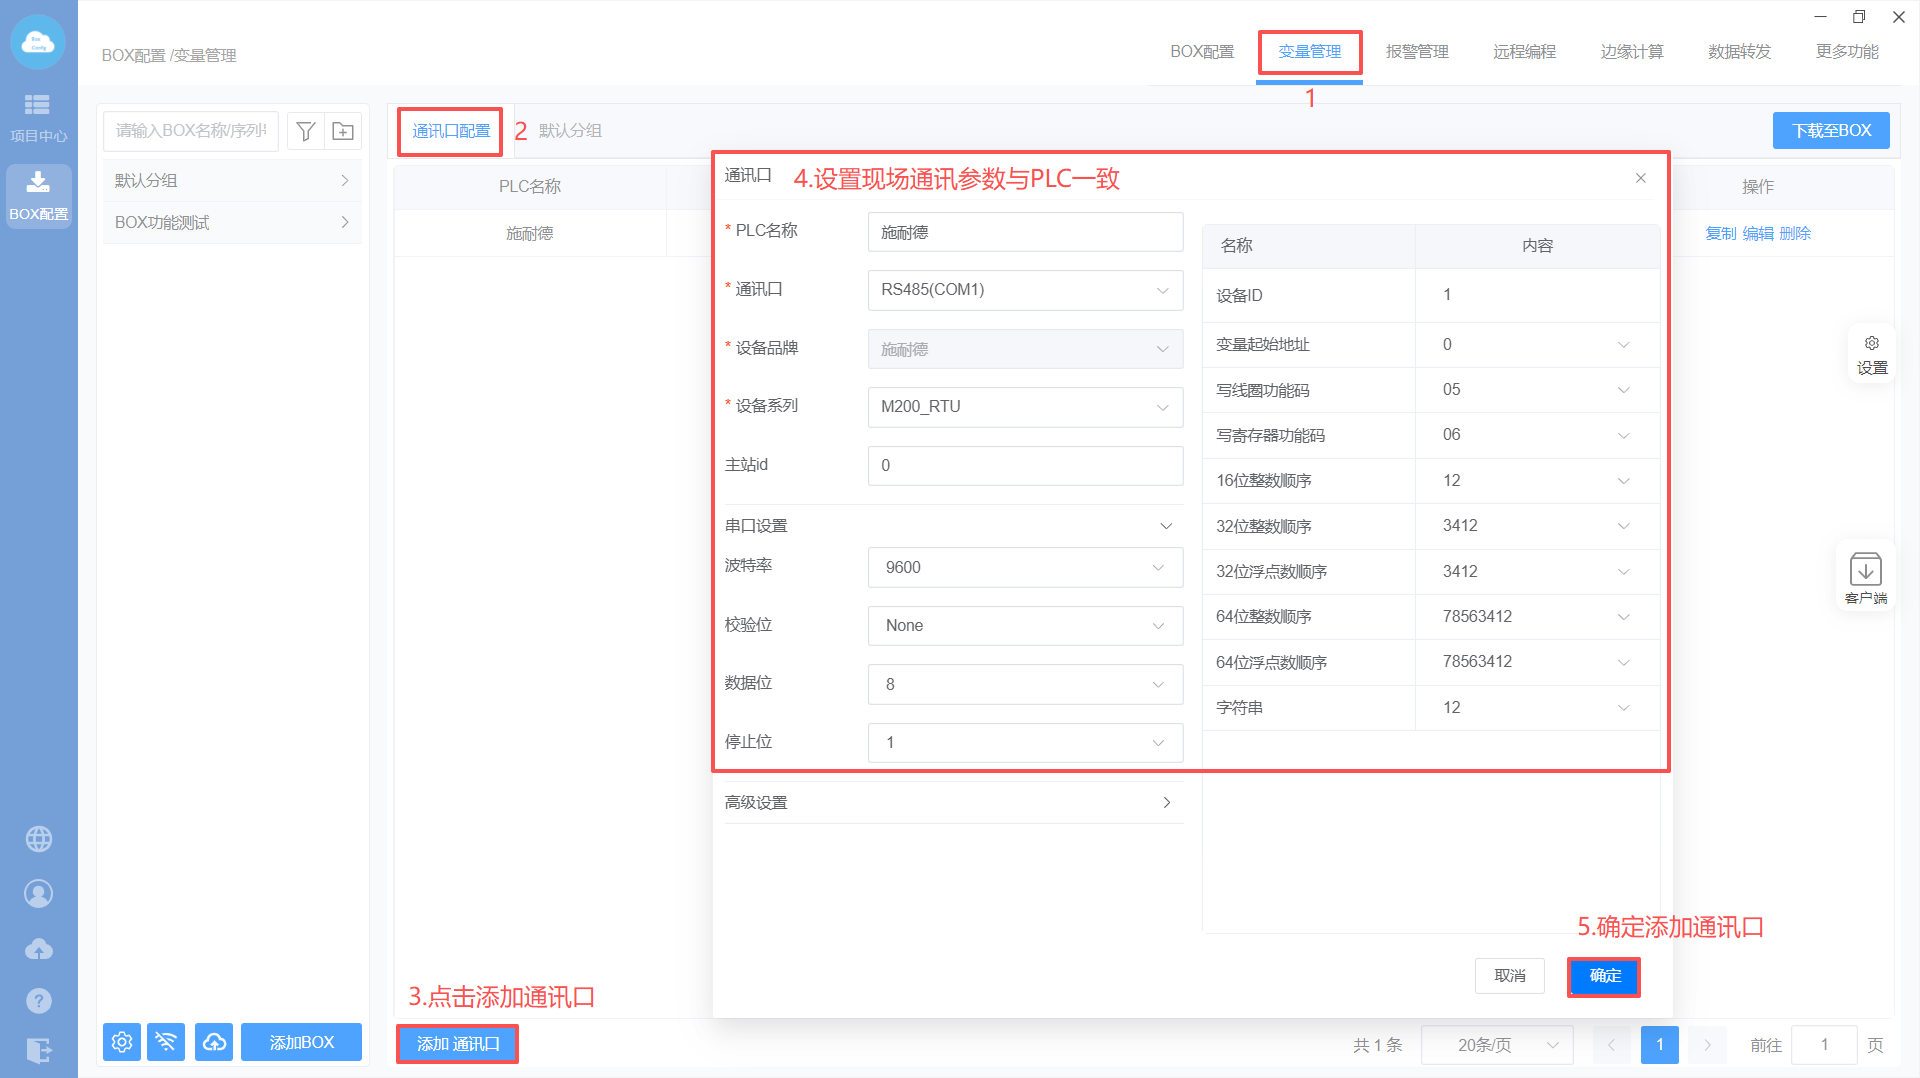Click the WiFi-off network icon button
1920x1078 pixels.
point(166,1042)
